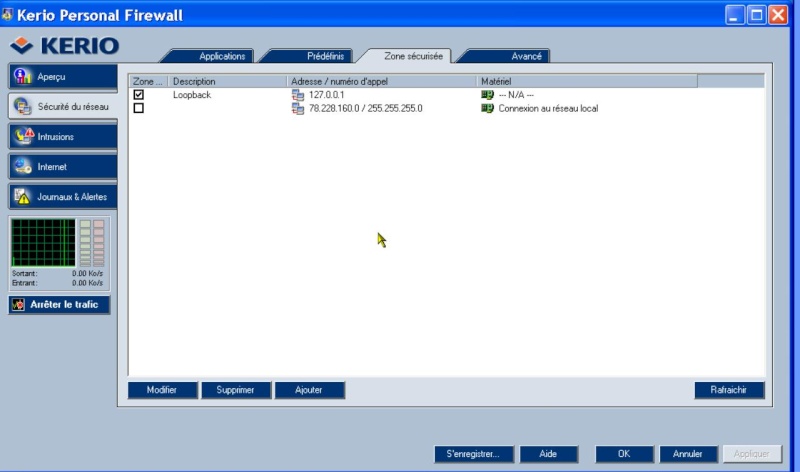Click the traffic graph monitor

point(43,242)
